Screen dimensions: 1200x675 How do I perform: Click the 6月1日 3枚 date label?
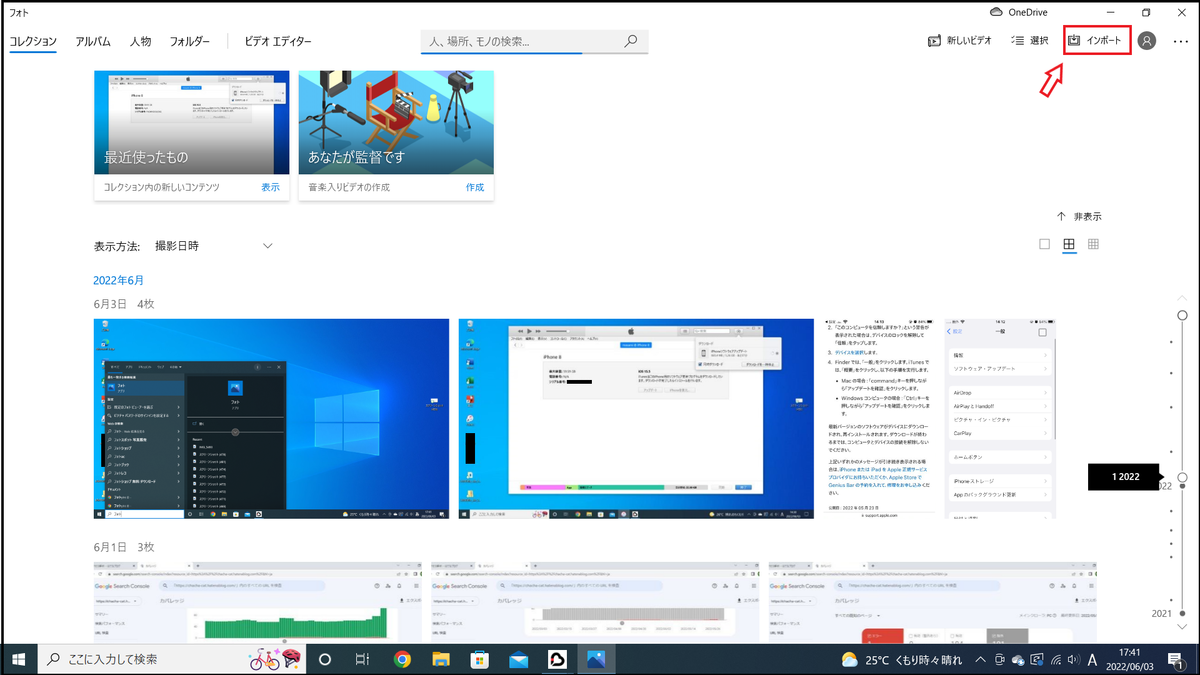(x=124, y=547)
